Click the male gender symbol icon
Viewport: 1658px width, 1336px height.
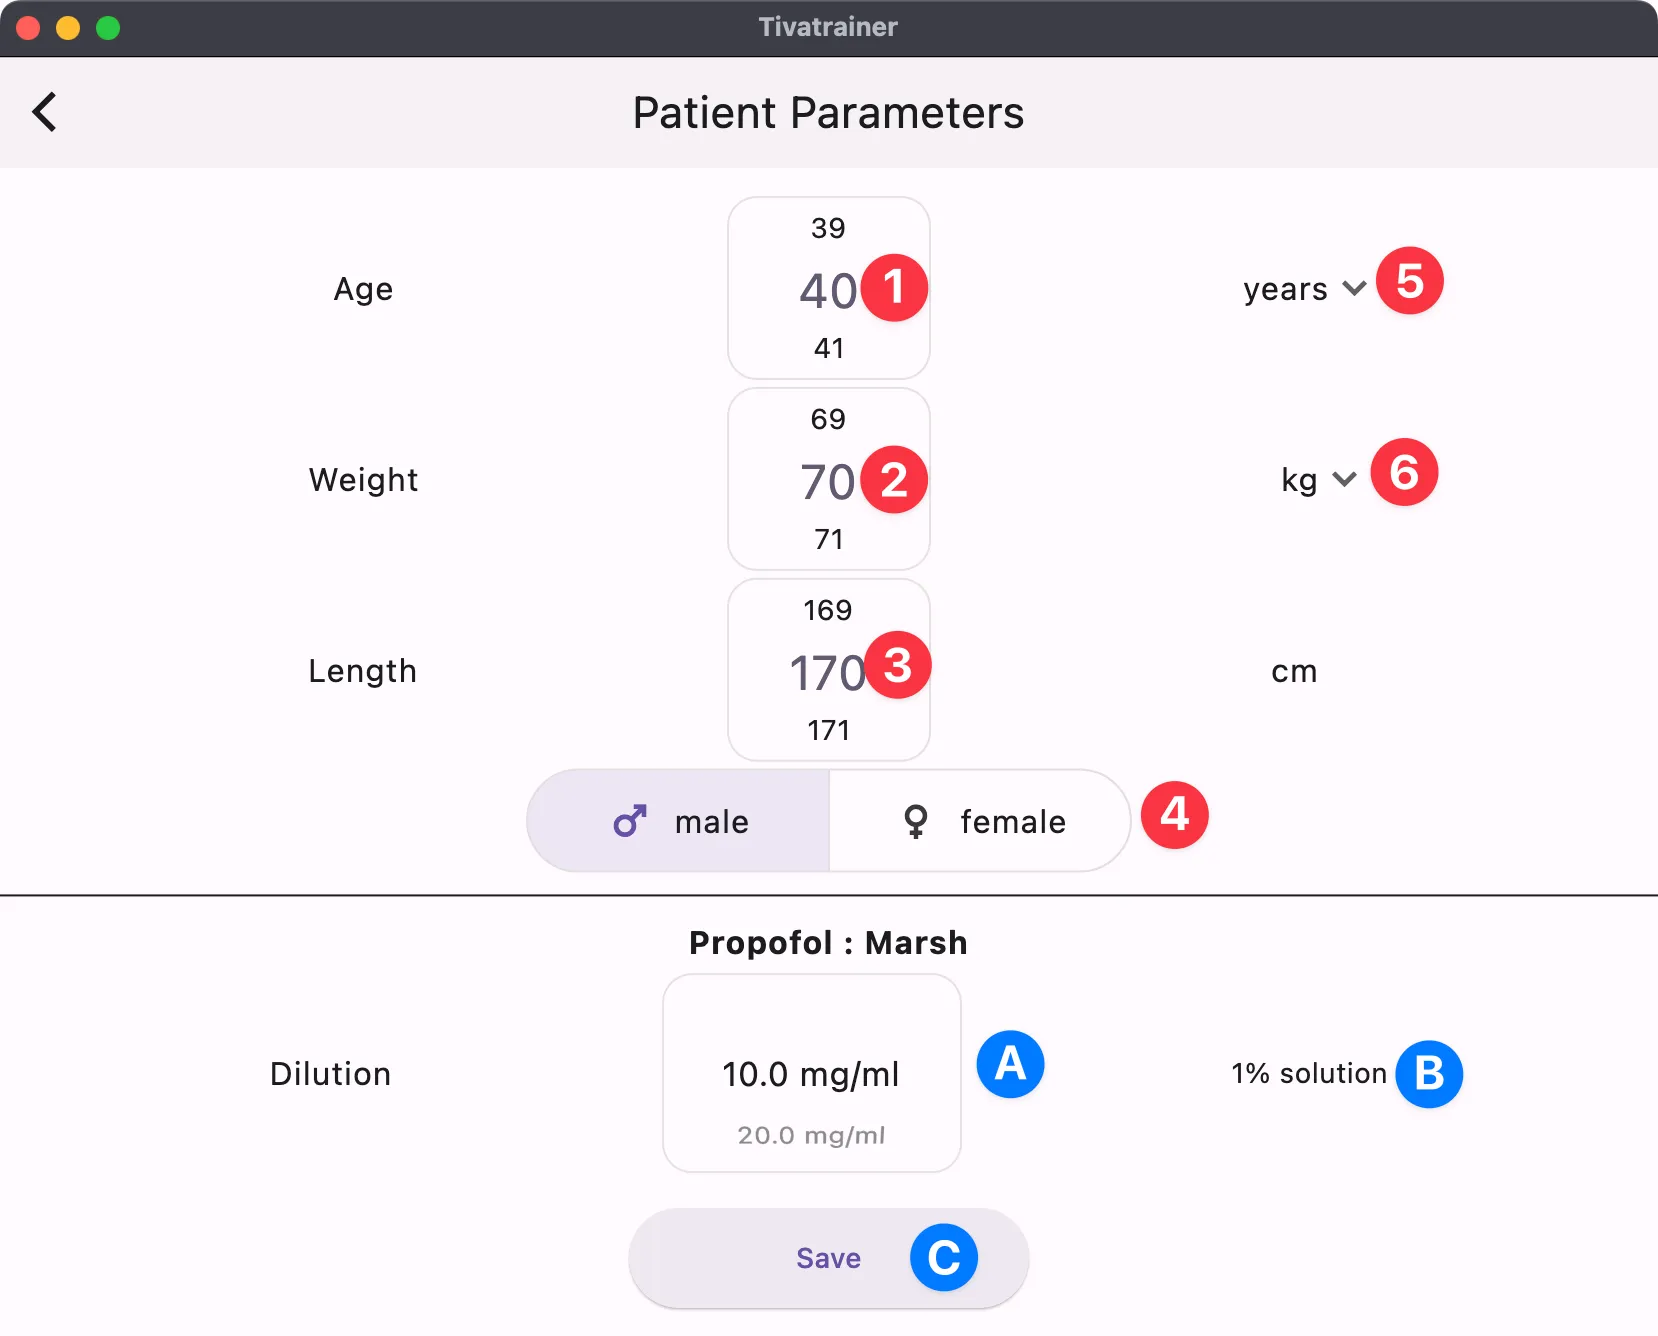coord(628,820)
